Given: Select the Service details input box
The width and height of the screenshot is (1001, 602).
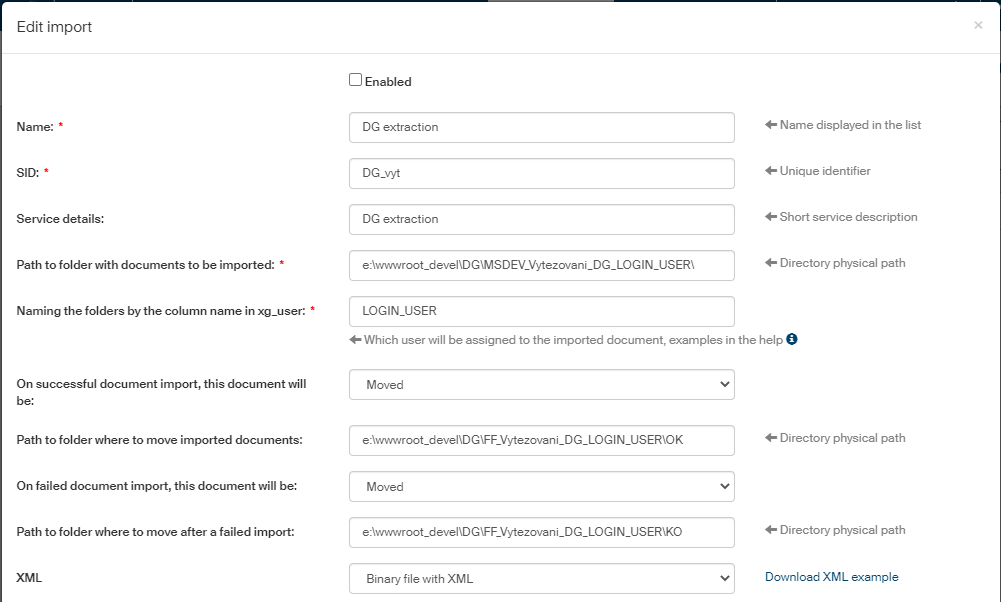Looking at the screenshot, I should [x=541, y=219].
